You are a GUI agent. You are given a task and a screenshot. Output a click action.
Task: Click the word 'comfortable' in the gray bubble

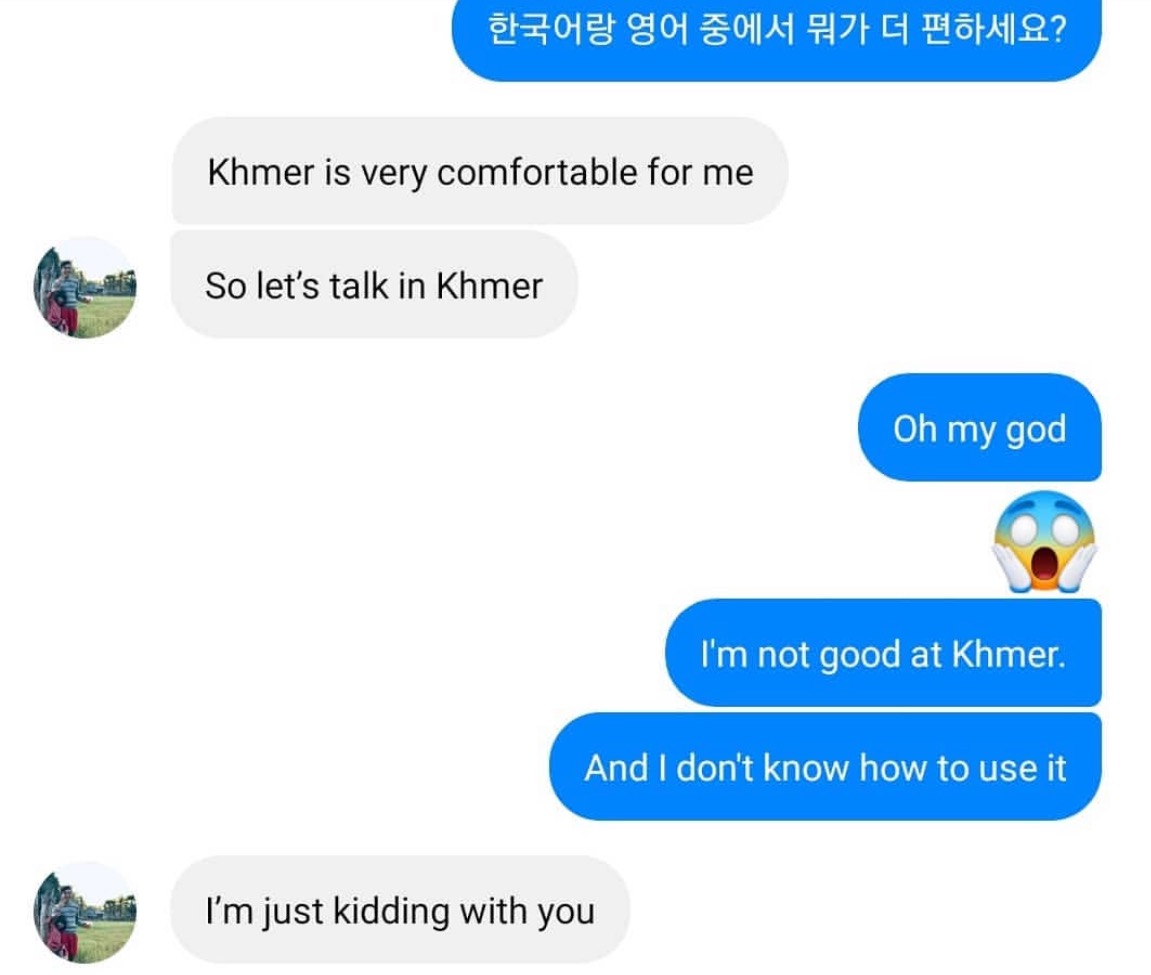[537, 173]
